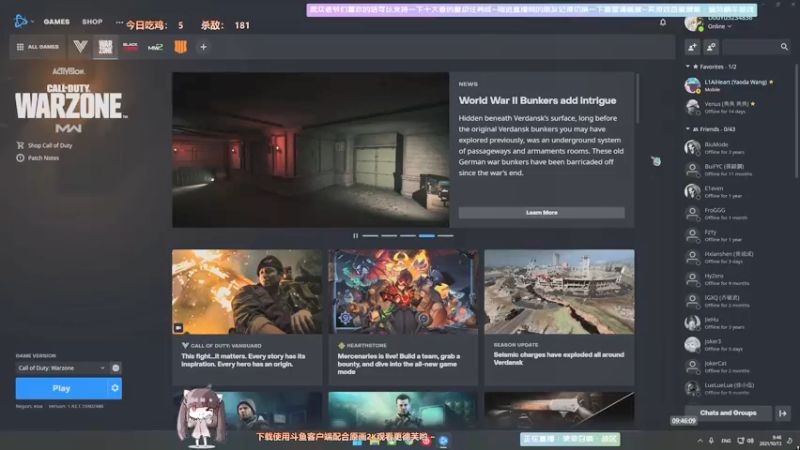Viewport: 800px width, 450px height.
Task: Collapse the friends panel arrow icon
Action: (783, 413)
